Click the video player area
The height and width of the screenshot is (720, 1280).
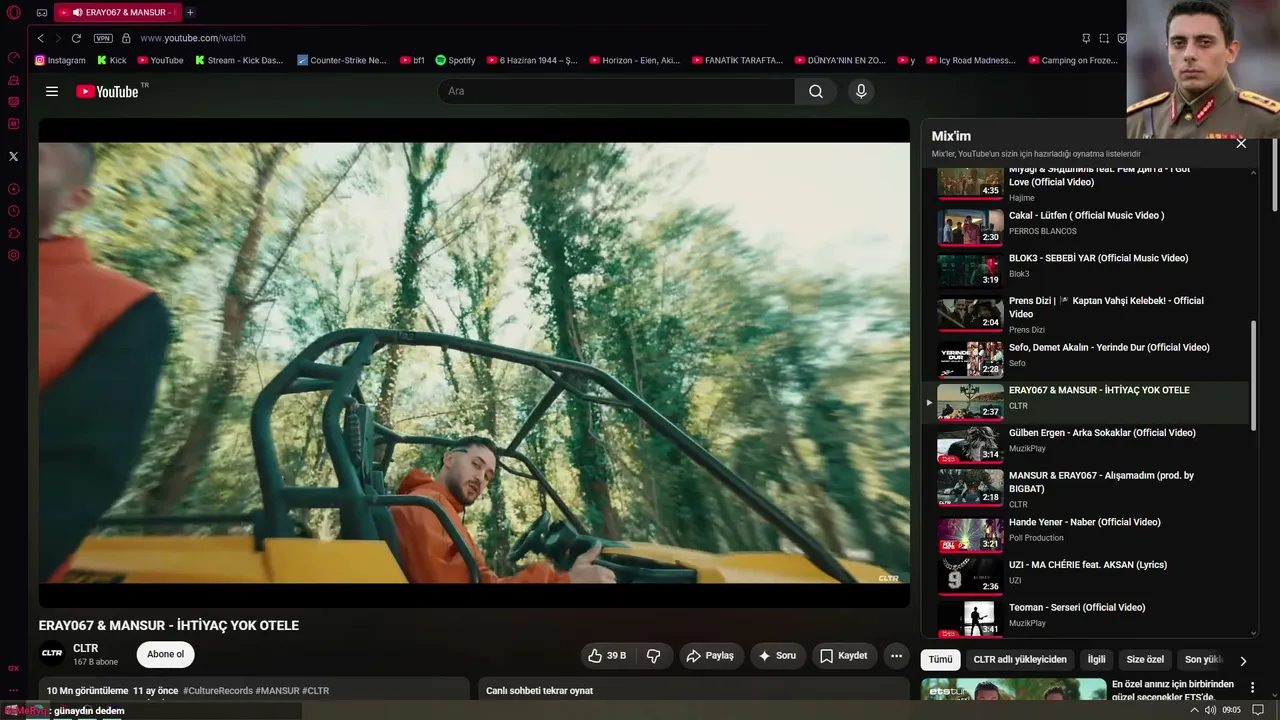(x=474, y=363)
